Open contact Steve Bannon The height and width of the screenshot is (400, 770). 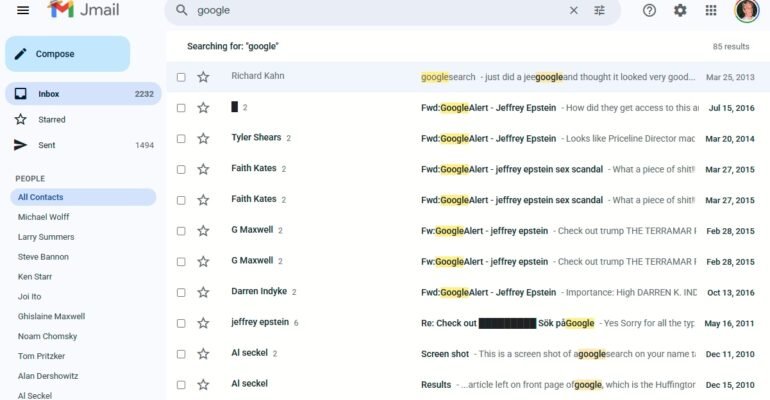point(43,257)
